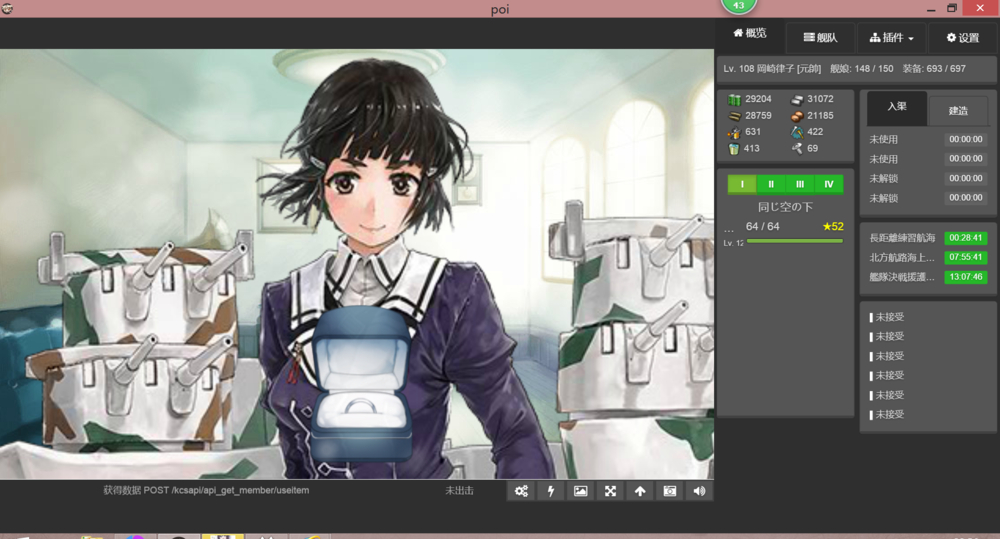Click the improvement screw icon beside 69
1000x539 pixels.
tap(797, 149)
